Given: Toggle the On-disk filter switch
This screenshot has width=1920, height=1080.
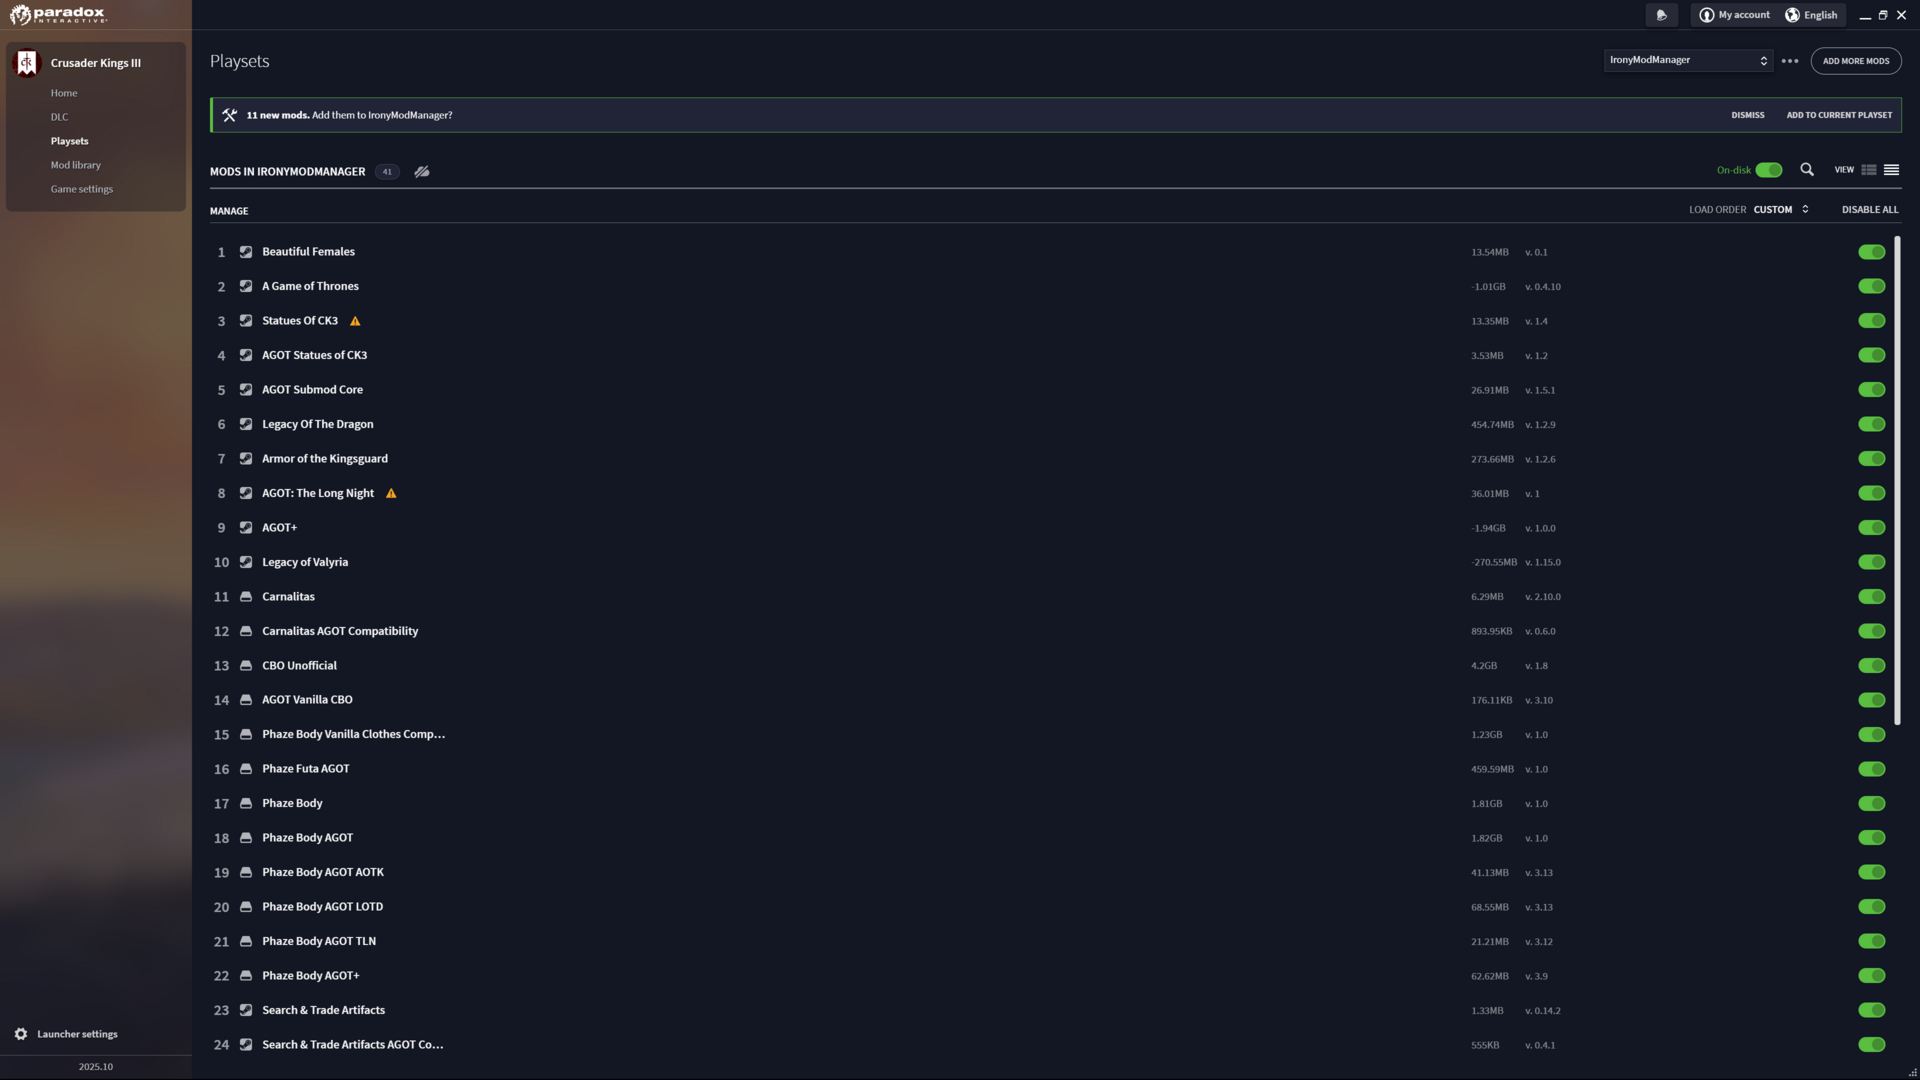Looking at the screenshot, I should point(1769,170).
